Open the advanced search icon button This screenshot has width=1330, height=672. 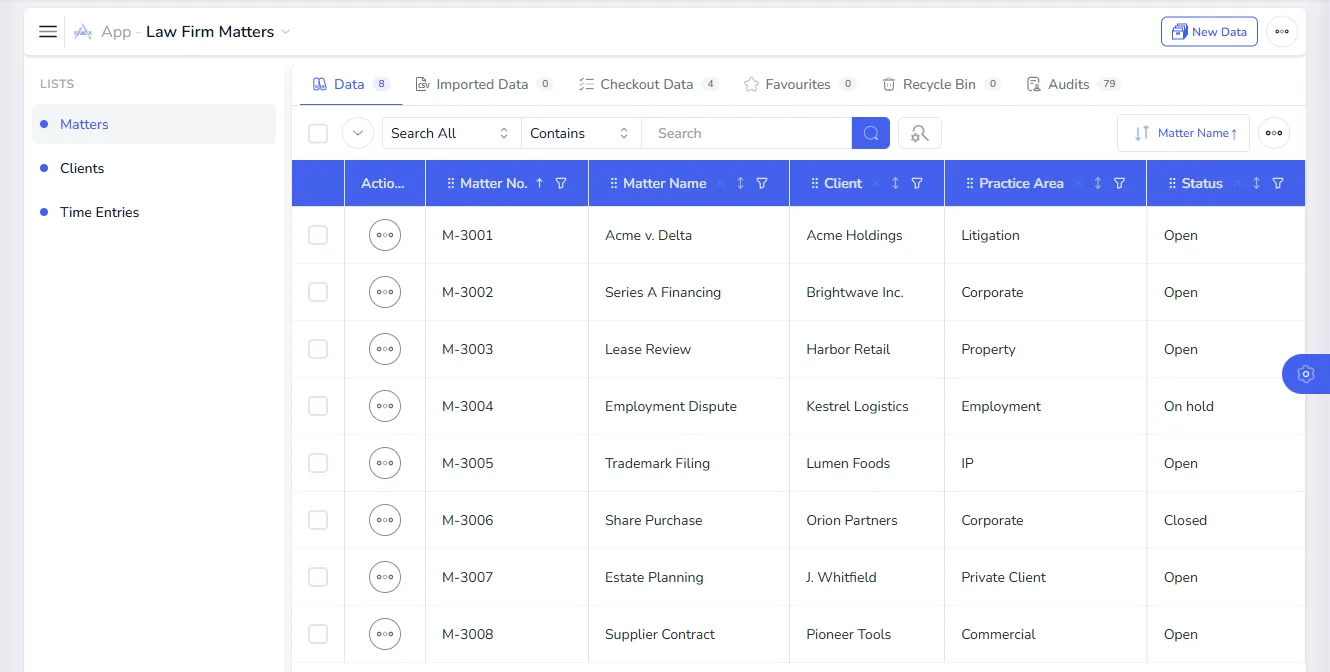pyautogui.click(x=920, y=133)
